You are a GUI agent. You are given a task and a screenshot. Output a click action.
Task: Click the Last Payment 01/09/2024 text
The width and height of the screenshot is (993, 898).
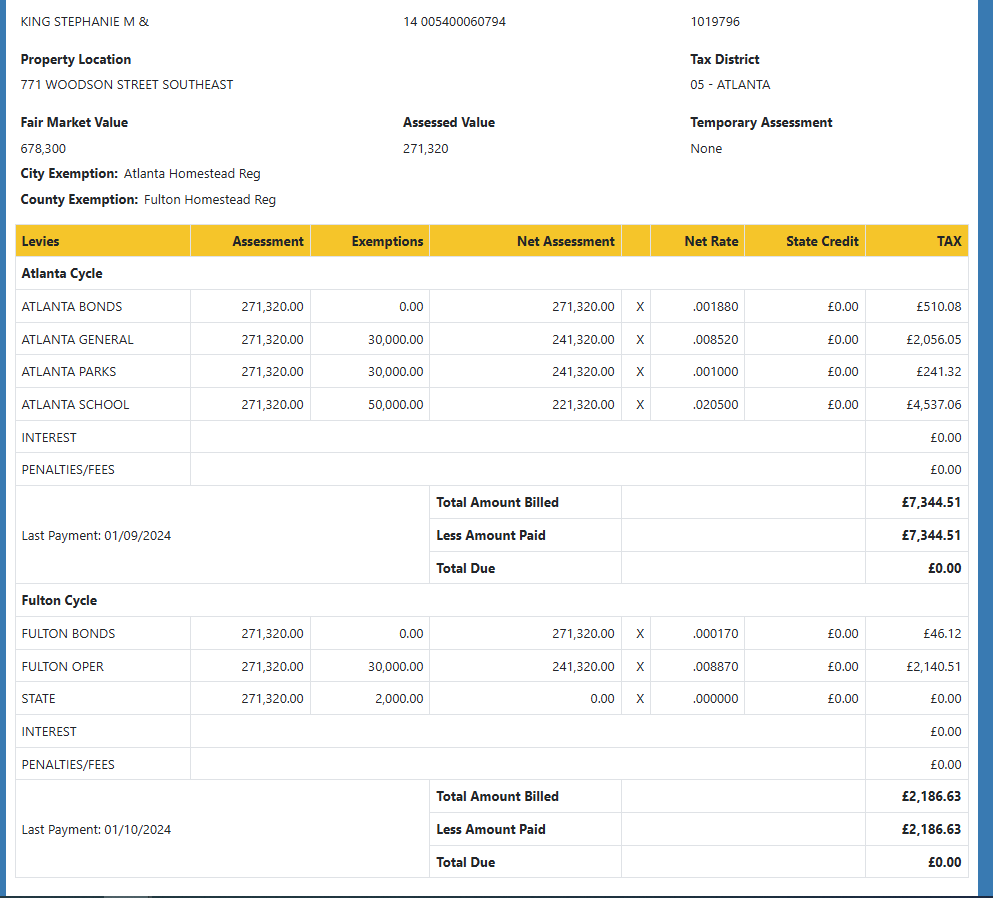(96, 536)
